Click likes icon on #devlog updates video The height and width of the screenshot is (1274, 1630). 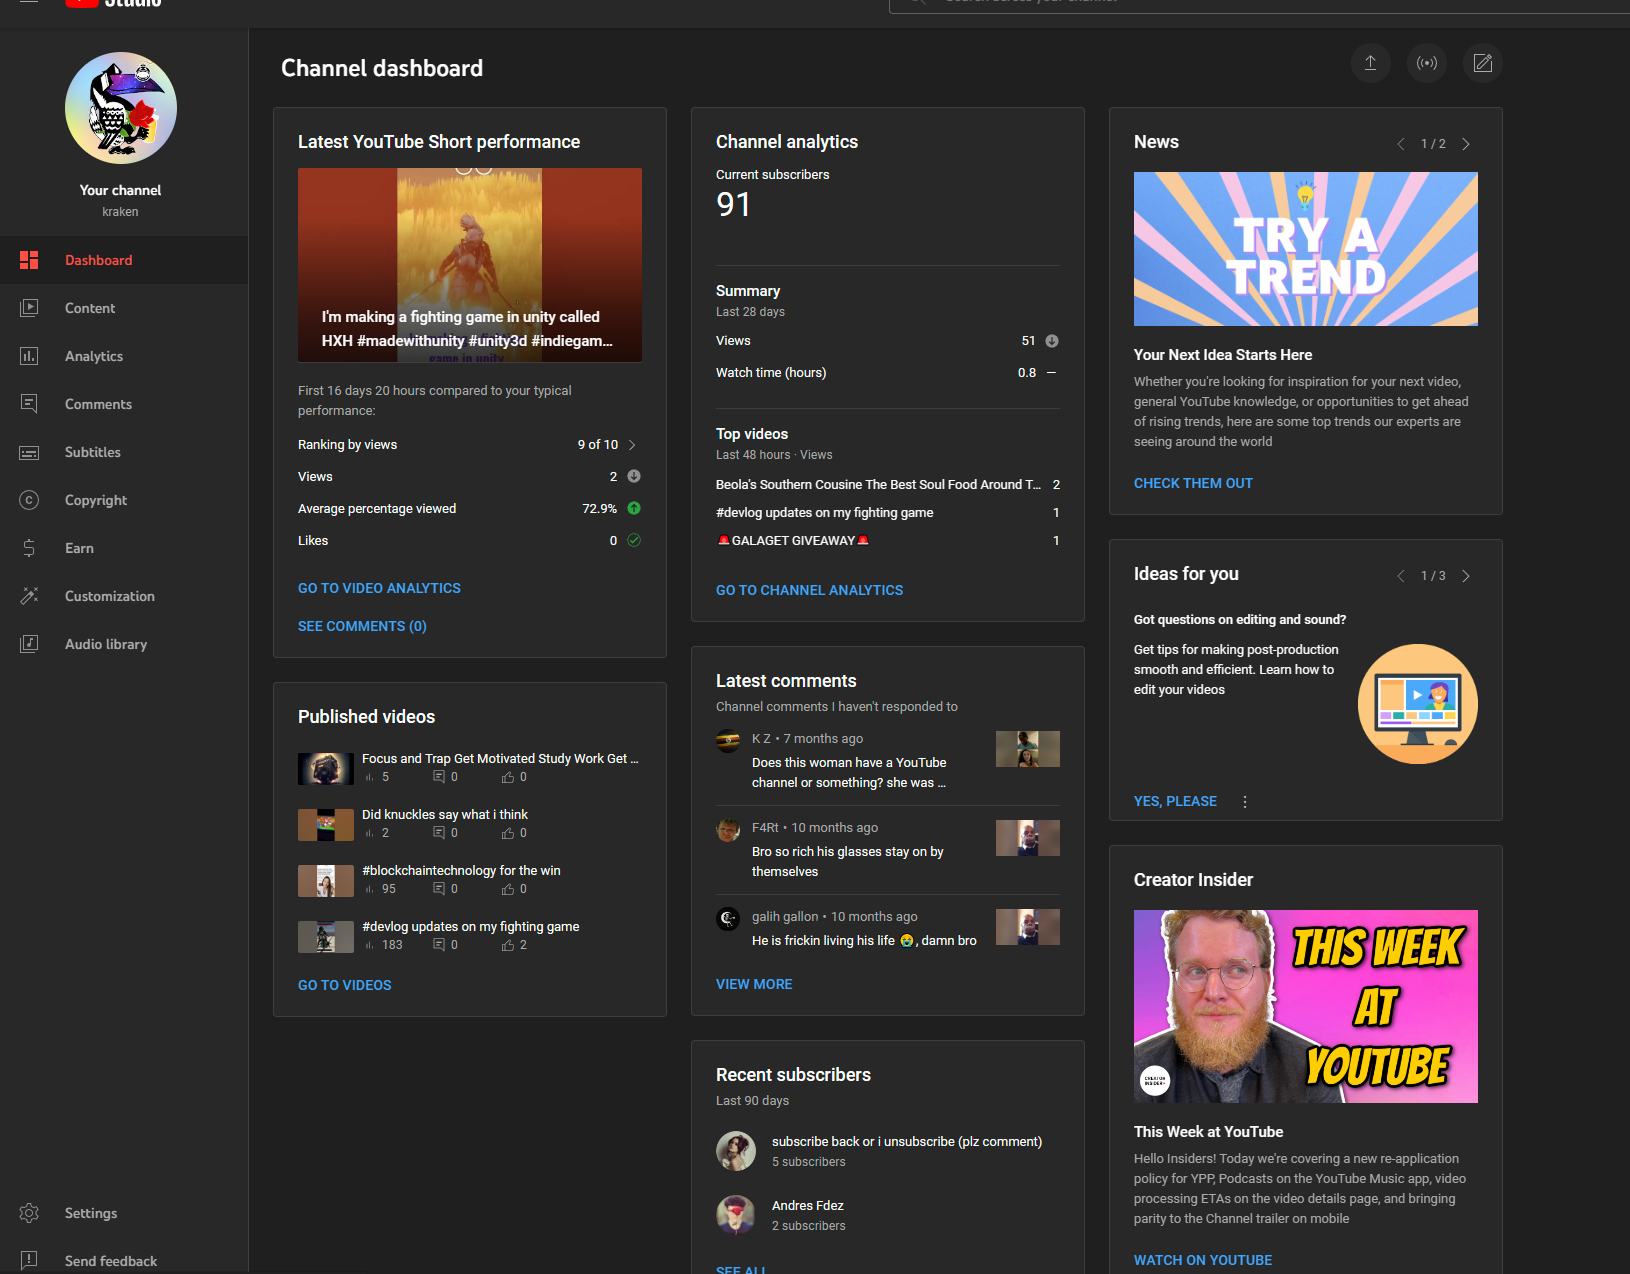(508, 945)
